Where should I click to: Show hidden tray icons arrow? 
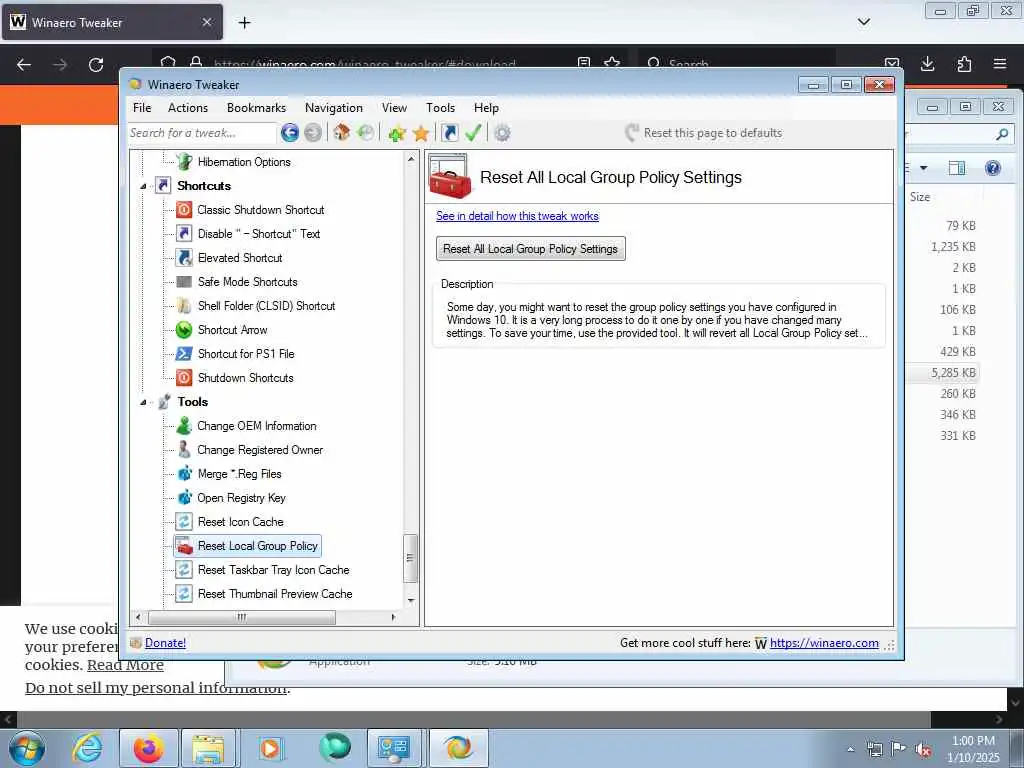click(x=850, y=750)
